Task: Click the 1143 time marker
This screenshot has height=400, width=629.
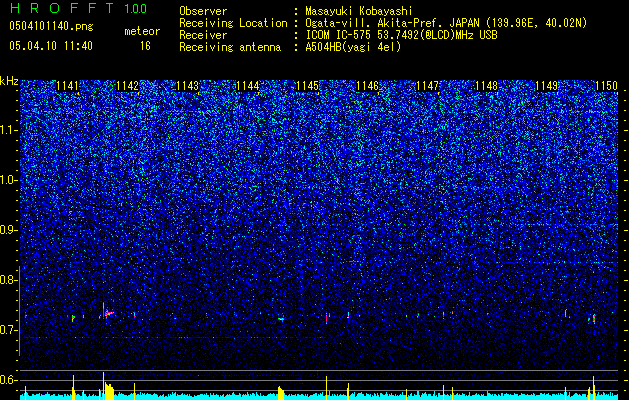Action: click(187, 86)
